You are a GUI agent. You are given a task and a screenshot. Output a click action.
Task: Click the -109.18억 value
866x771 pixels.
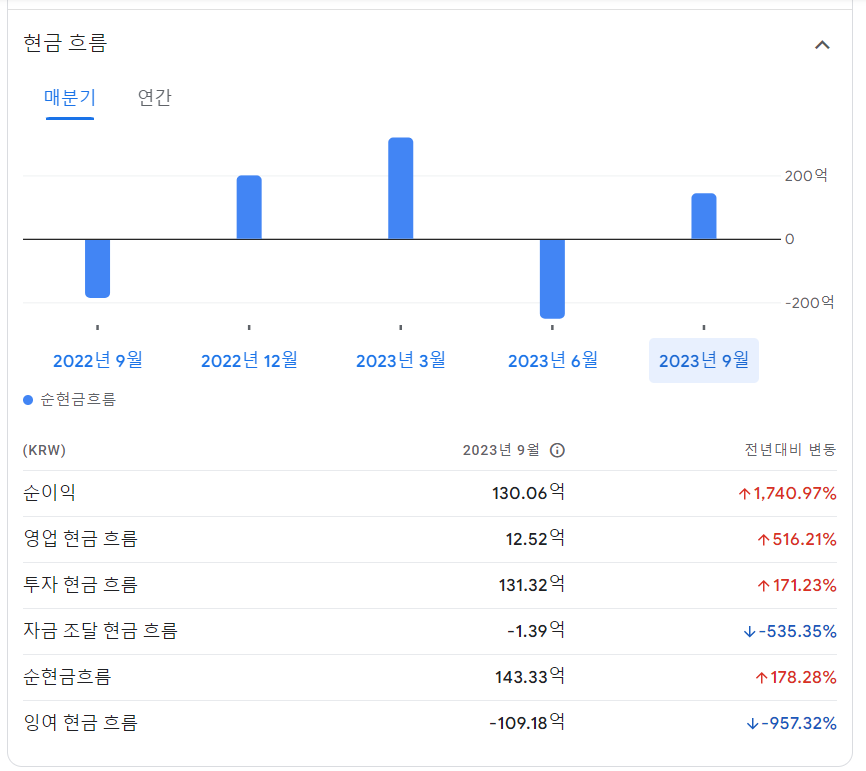[527, 722]
